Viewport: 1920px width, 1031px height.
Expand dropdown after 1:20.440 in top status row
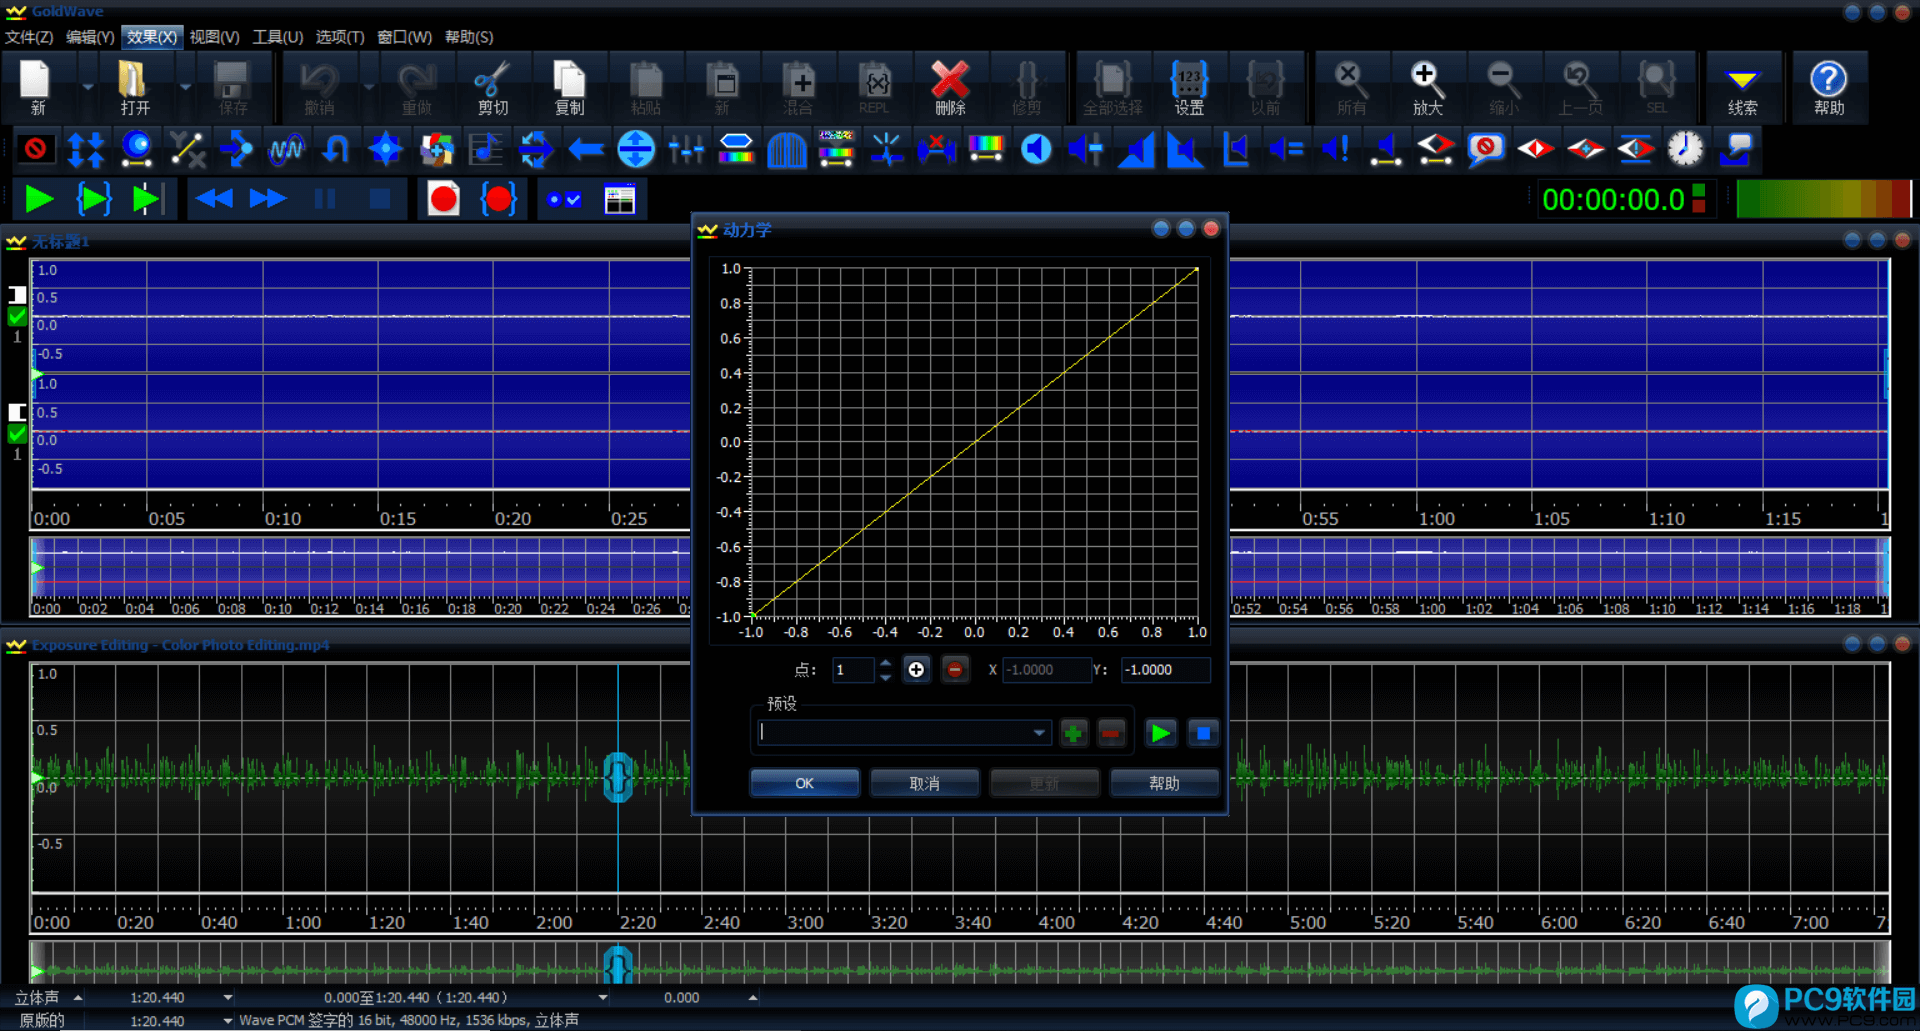point(227,998)
